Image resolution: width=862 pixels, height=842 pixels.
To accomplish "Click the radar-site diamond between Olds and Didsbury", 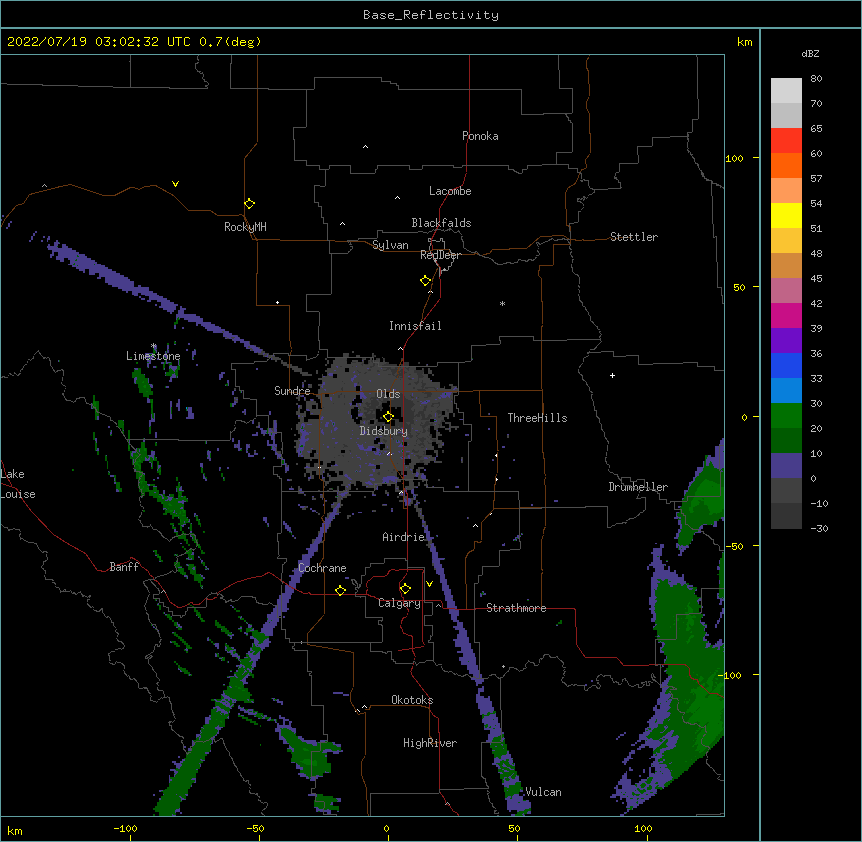I will [389, 416].
